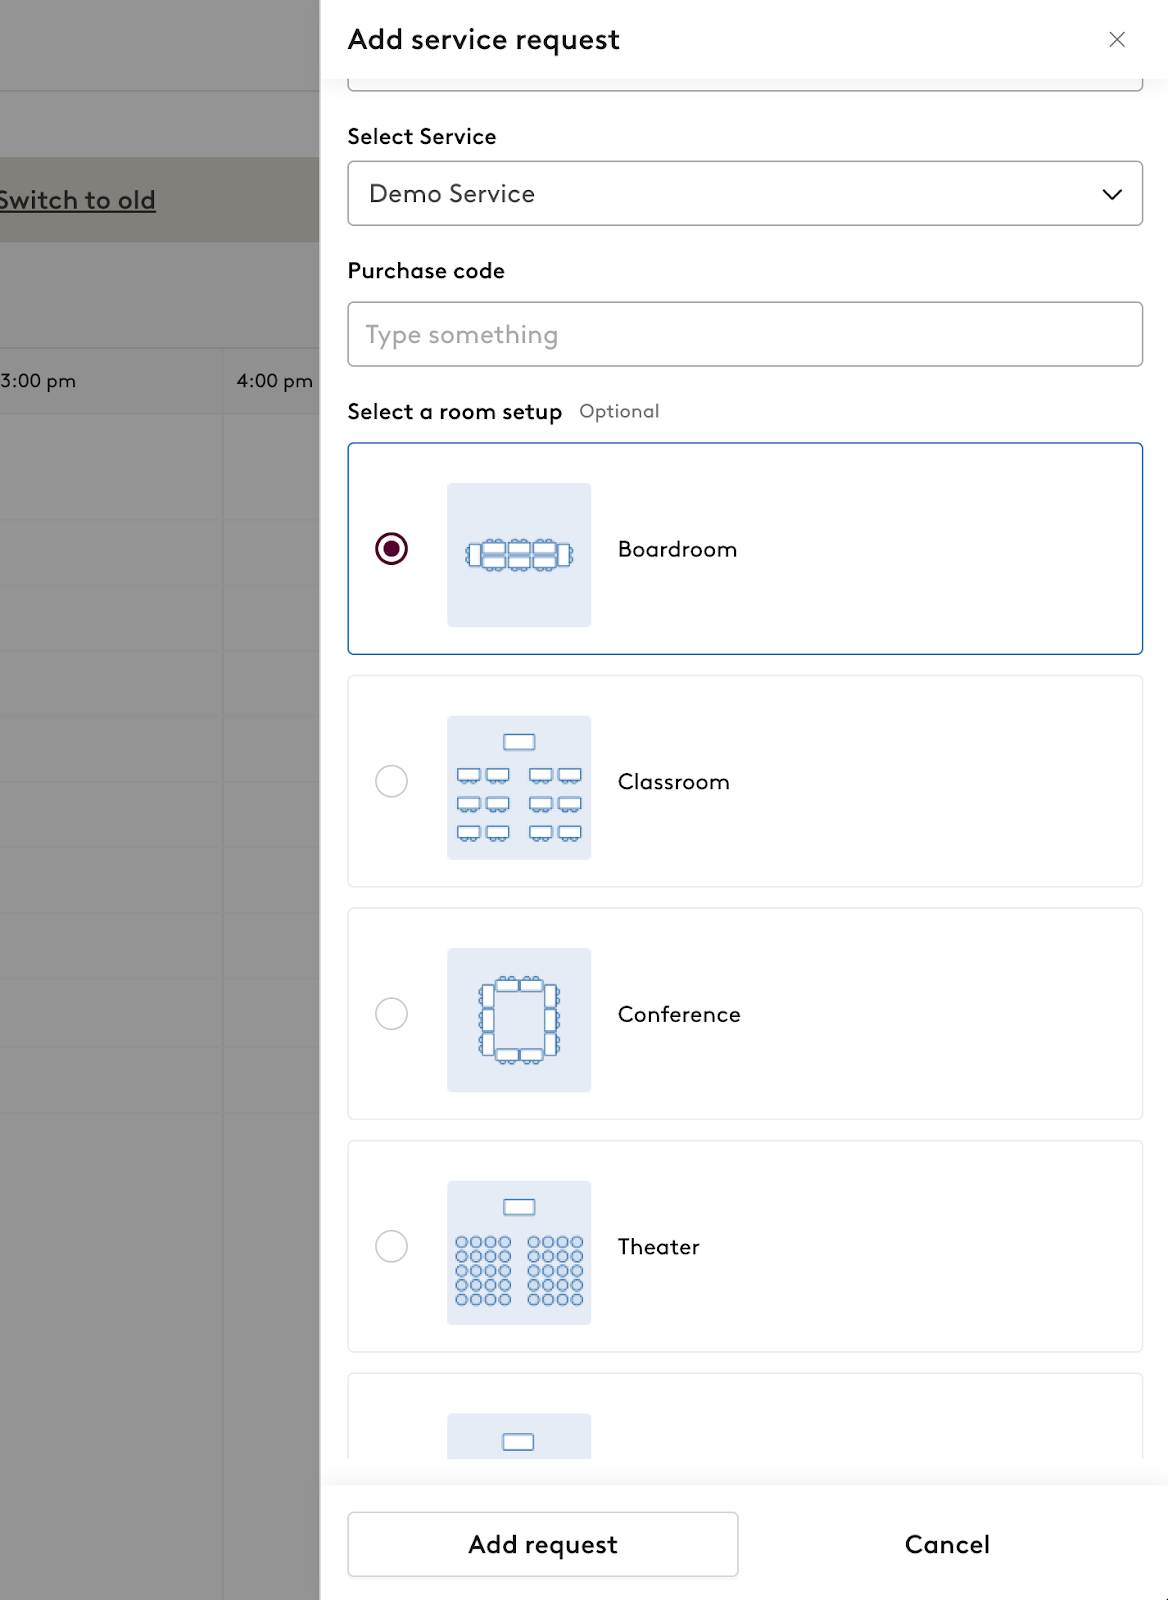
Task: Click the Classroom setup card
Action: point(745,781)
